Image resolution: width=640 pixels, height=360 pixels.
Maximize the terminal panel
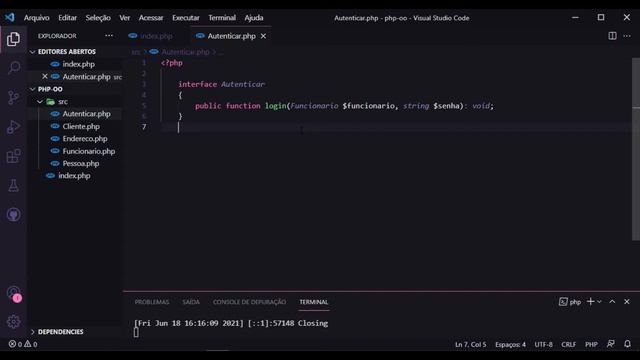tap(612, 302)
